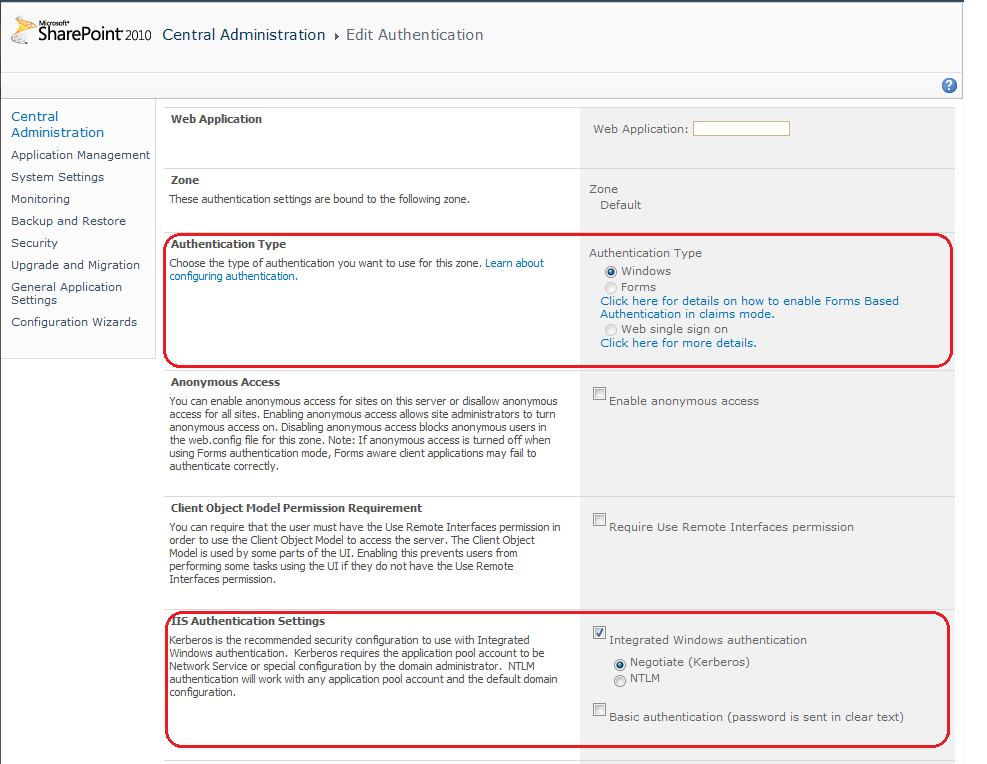Enable Basic authentication checkbox

[600, 710]
